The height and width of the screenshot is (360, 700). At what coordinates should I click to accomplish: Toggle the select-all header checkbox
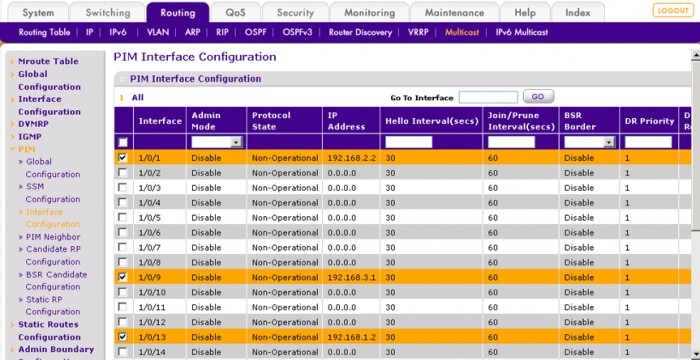click(x=123, y=142)
